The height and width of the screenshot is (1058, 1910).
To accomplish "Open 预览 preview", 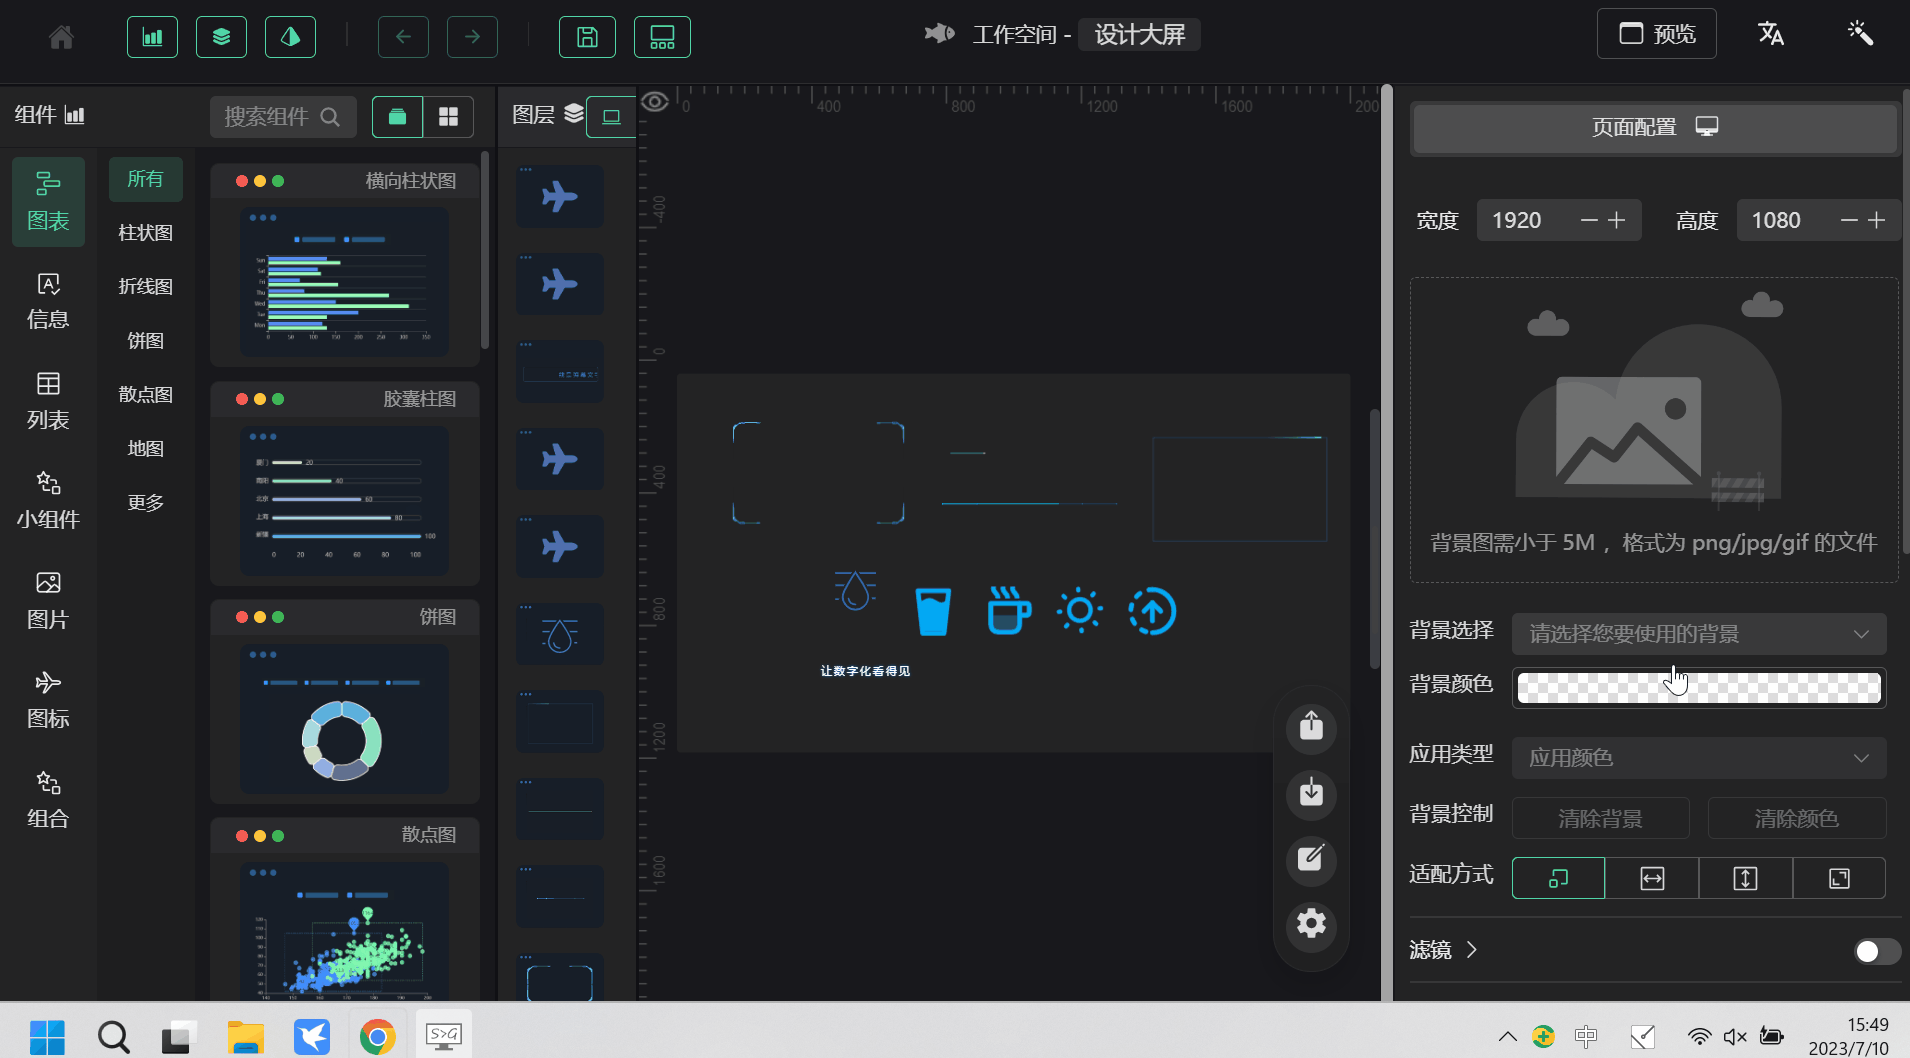I will coord(1657,34).
